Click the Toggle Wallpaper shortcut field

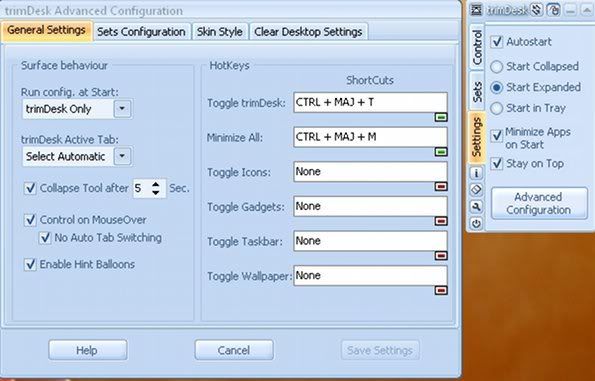(x=370, y=276)
